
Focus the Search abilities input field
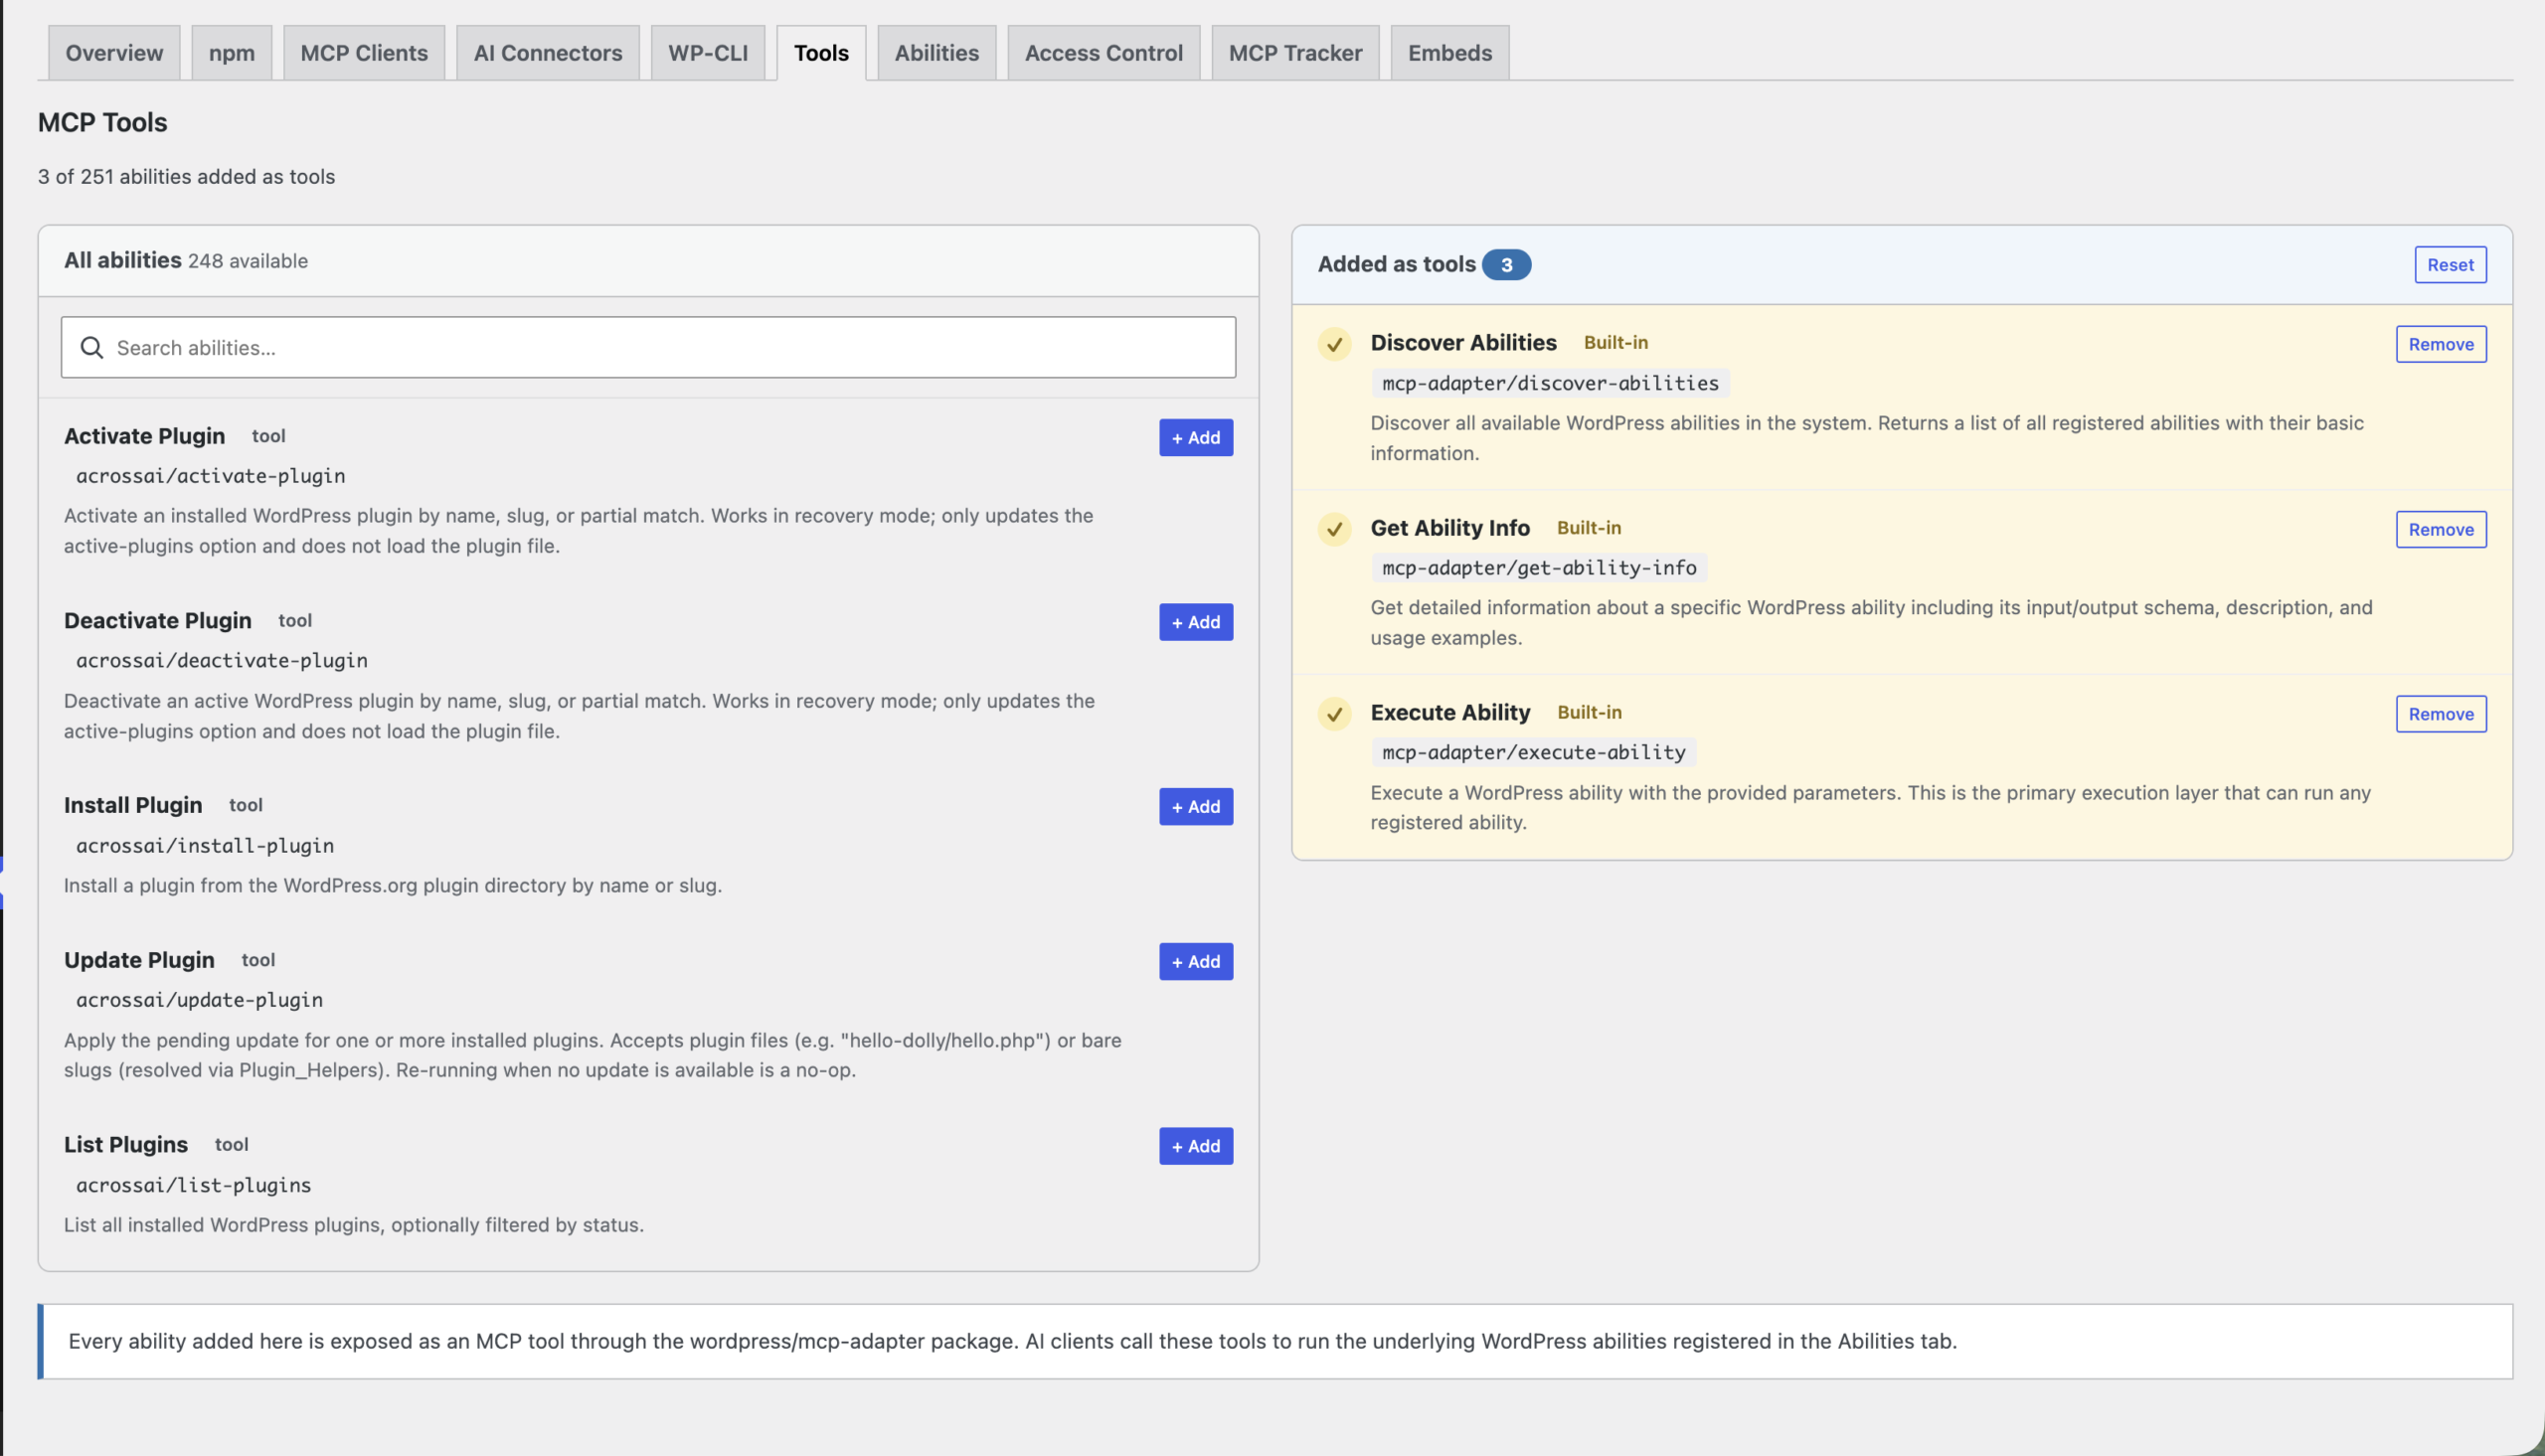tap(648, 347)
